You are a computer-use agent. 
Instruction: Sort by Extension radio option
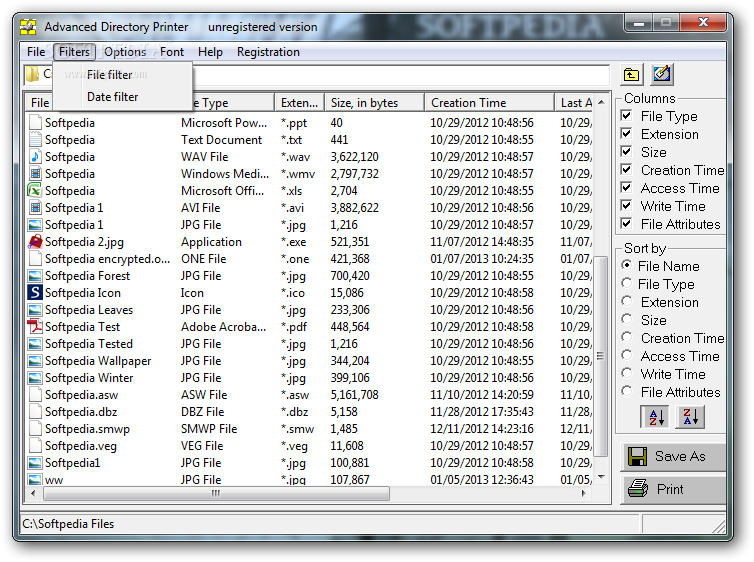point(627,301)
